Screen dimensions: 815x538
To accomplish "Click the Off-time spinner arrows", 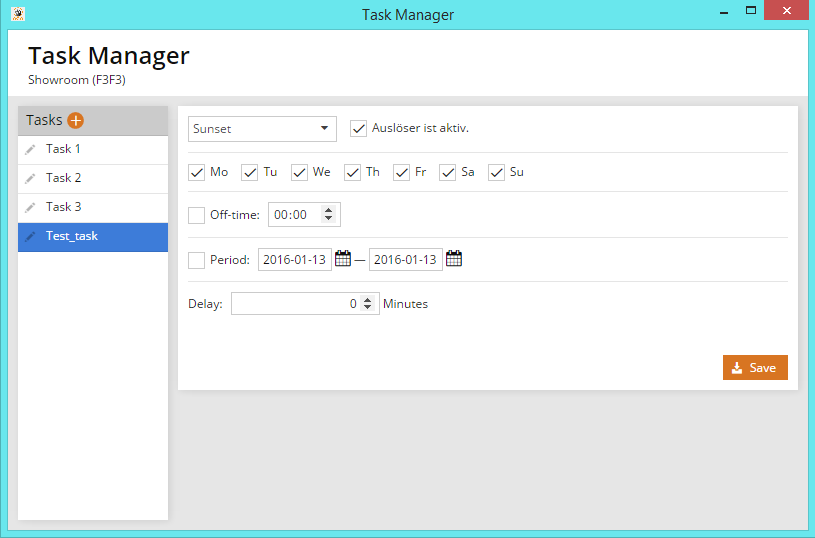I will tap(329, 214).
